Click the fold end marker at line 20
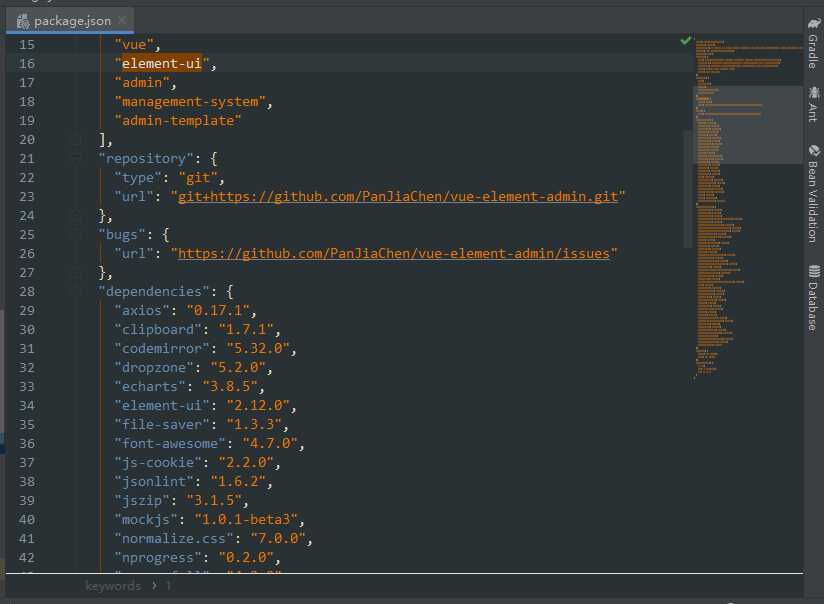The height and width of the screenshot is (604, 824). click(x=75, y=140)
